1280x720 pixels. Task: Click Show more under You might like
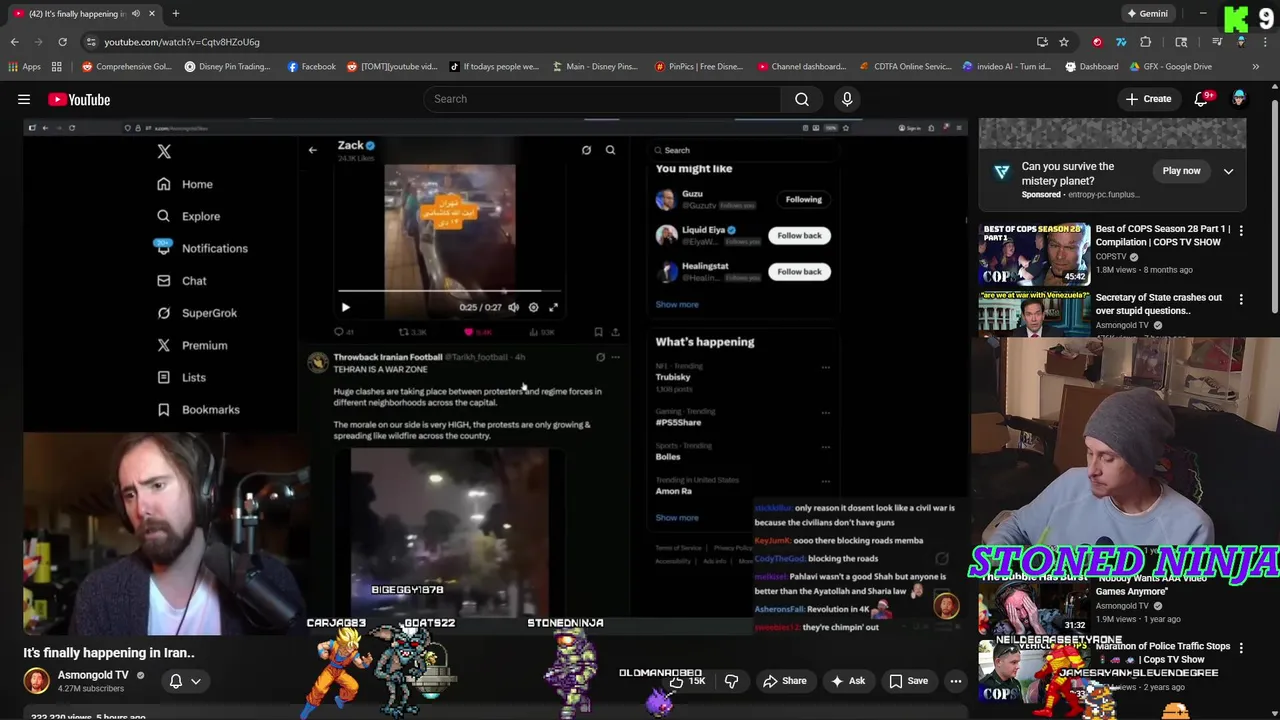[x=677, y=304]
